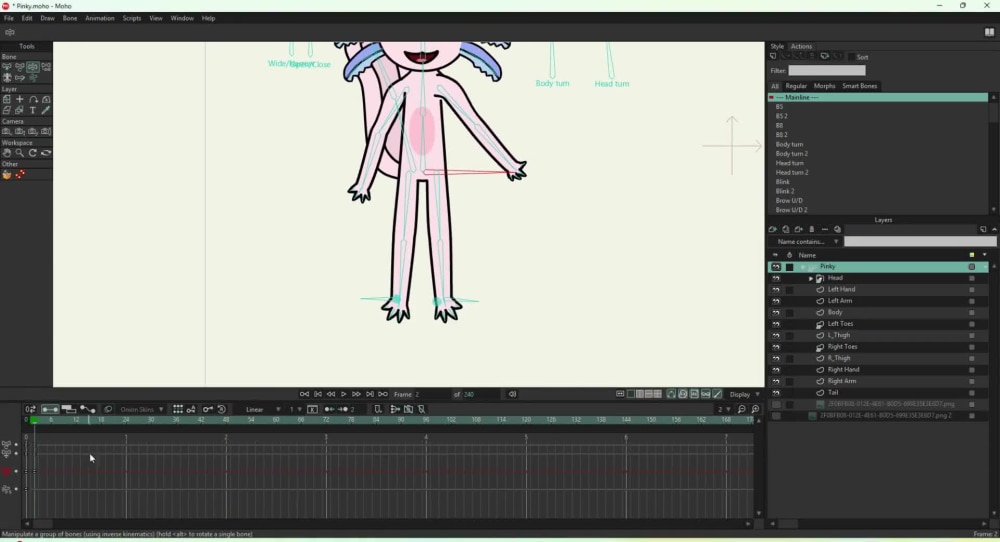Image resolution: width=1000 pixels, height=542 pixels.
Task: Zoom out the timeline with minus magnifier
Action: tap(742, 409)
